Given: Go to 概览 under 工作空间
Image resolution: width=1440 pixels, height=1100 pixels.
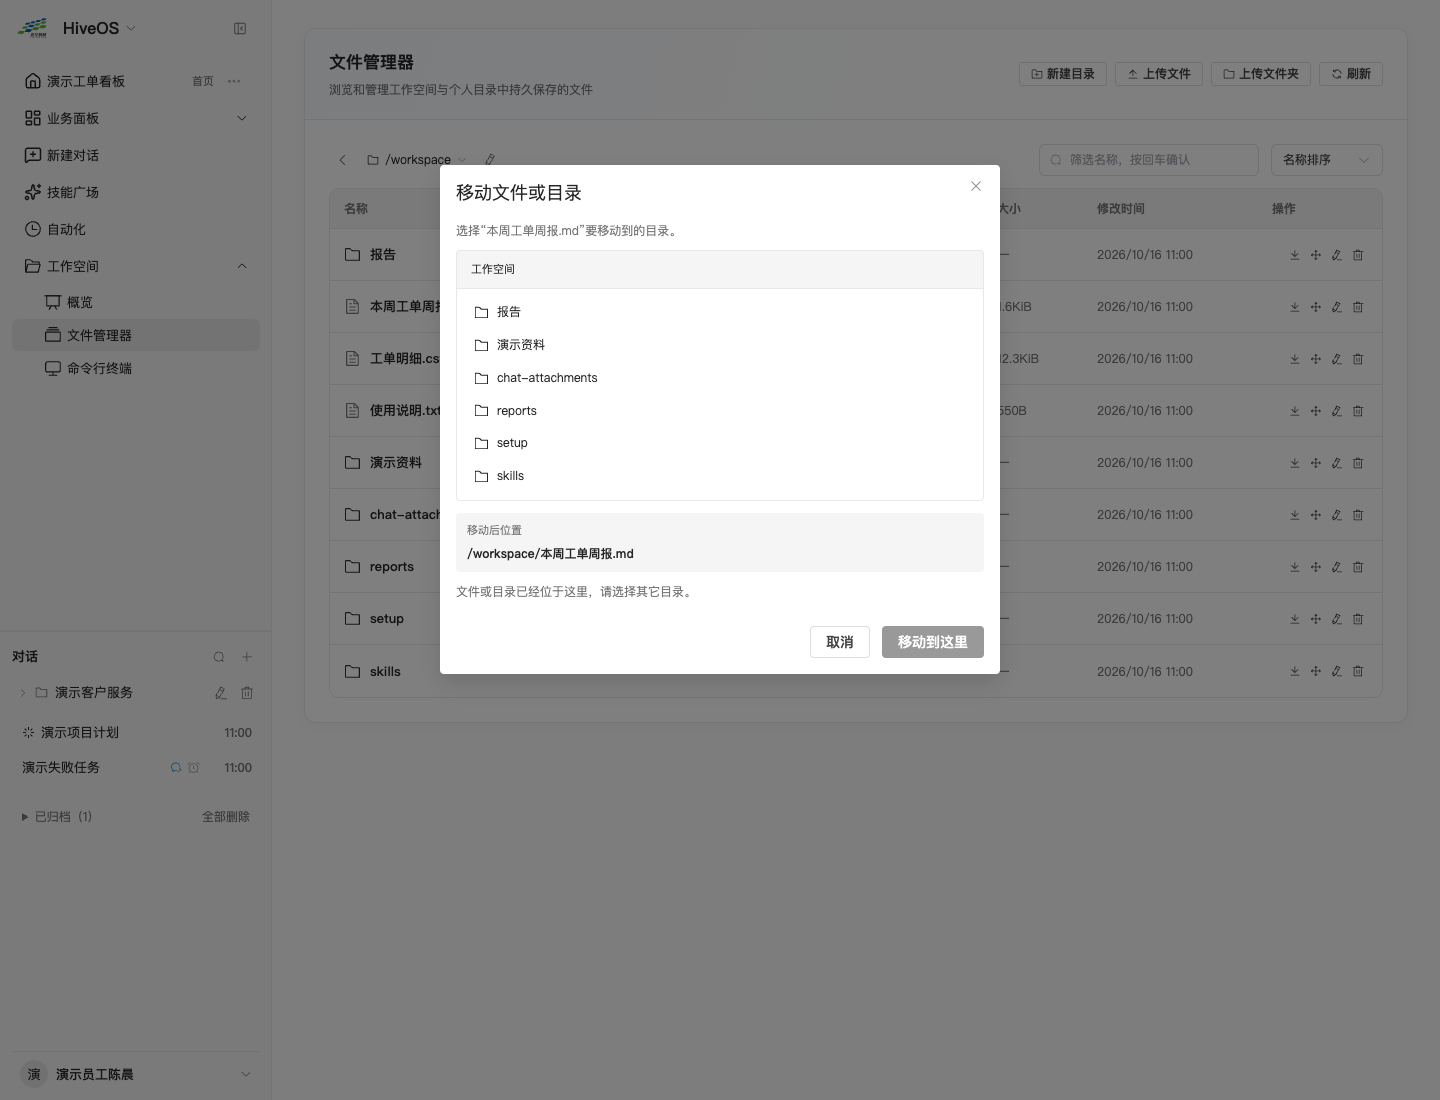Looking at the screenshot, I should click(136, 302).
